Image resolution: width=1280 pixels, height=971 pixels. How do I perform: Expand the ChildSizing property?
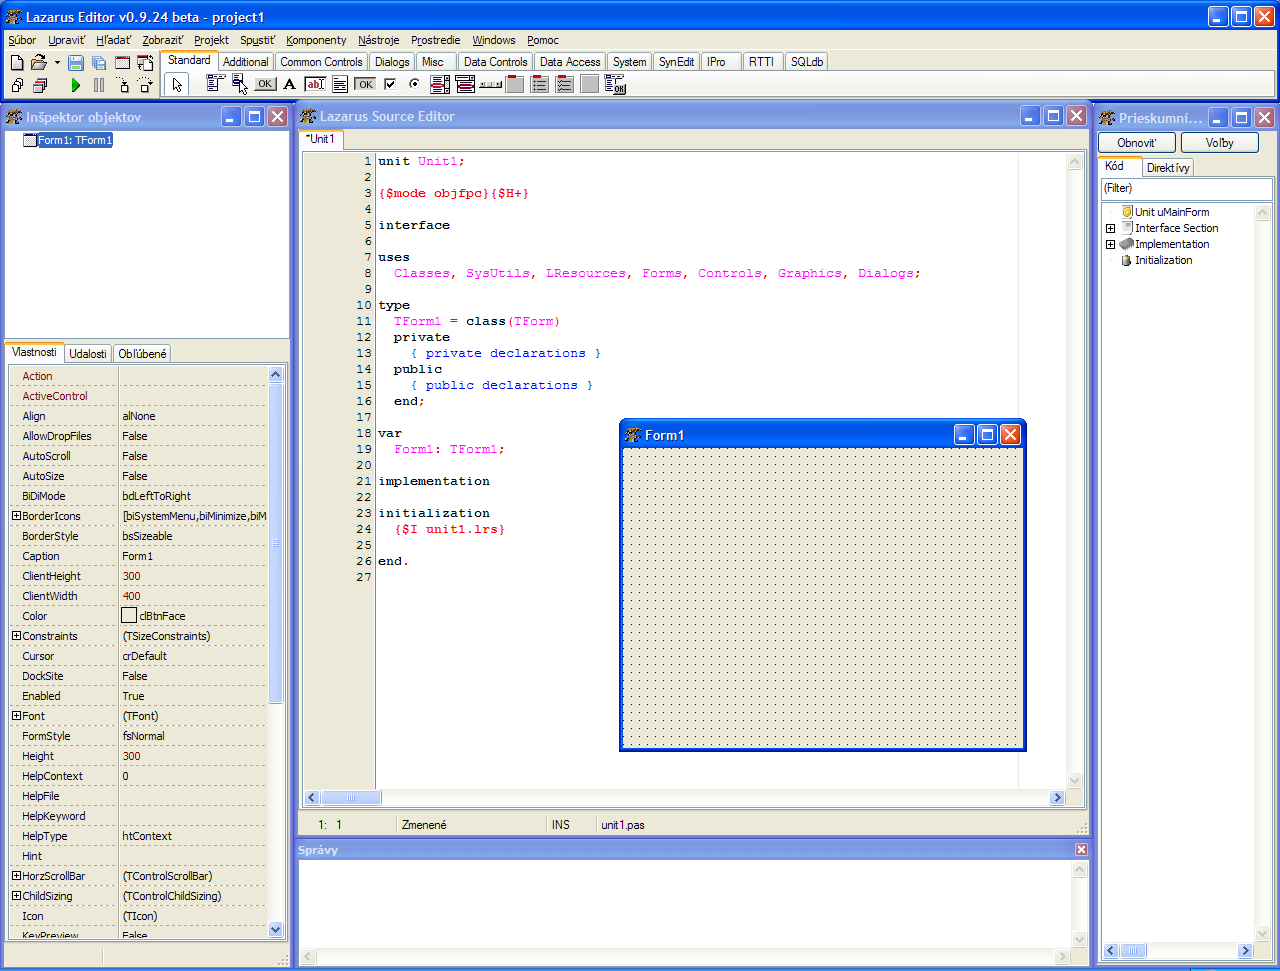pos(16,896)
